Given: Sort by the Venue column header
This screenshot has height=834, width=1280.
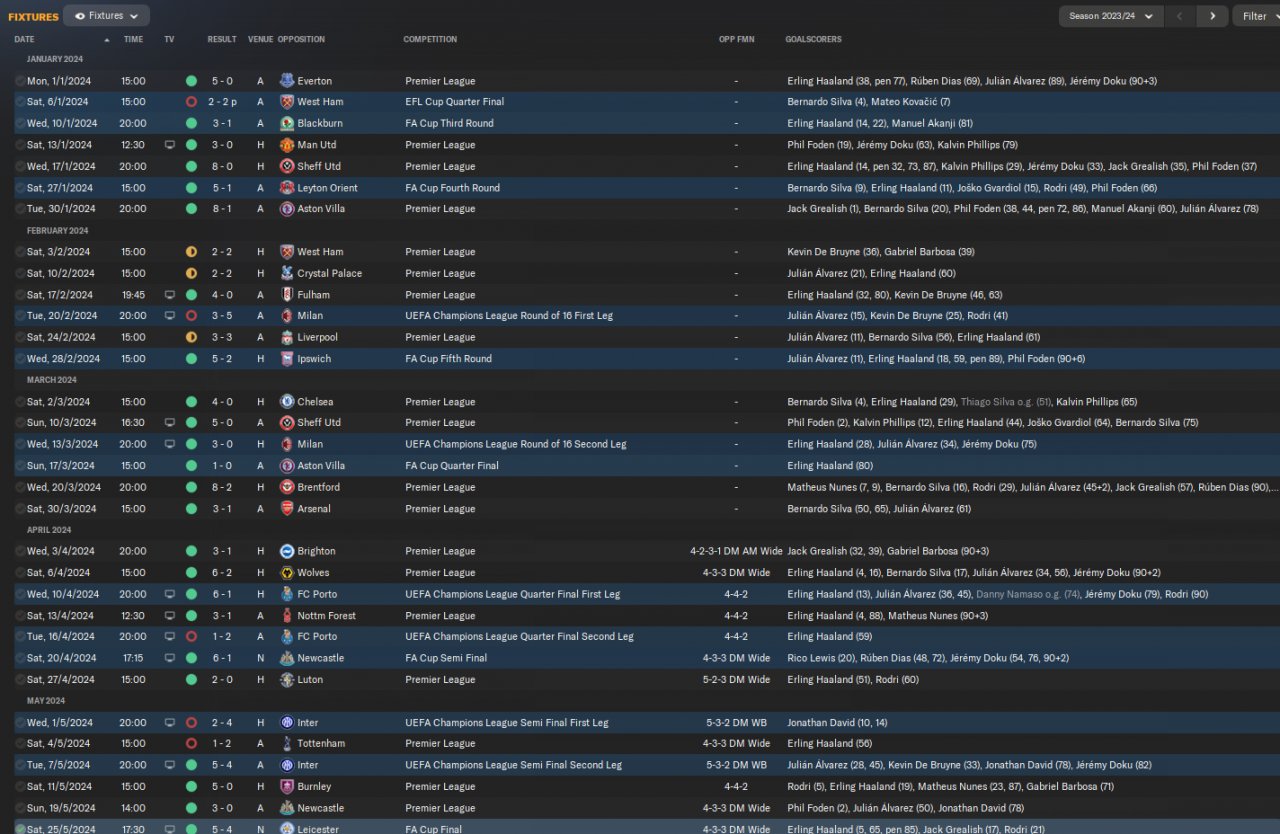Looking at the screenshot, I should pos(260,40).
